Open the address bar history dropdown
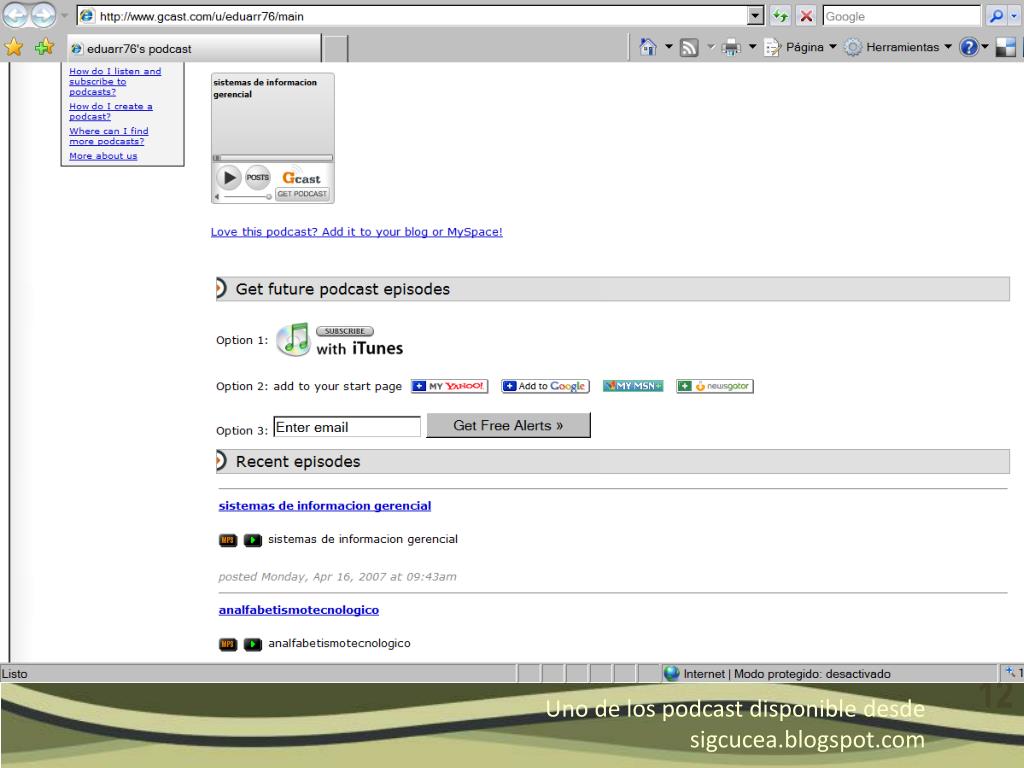1024x768 pixels. pyautogui.click(x=755, y=16)
